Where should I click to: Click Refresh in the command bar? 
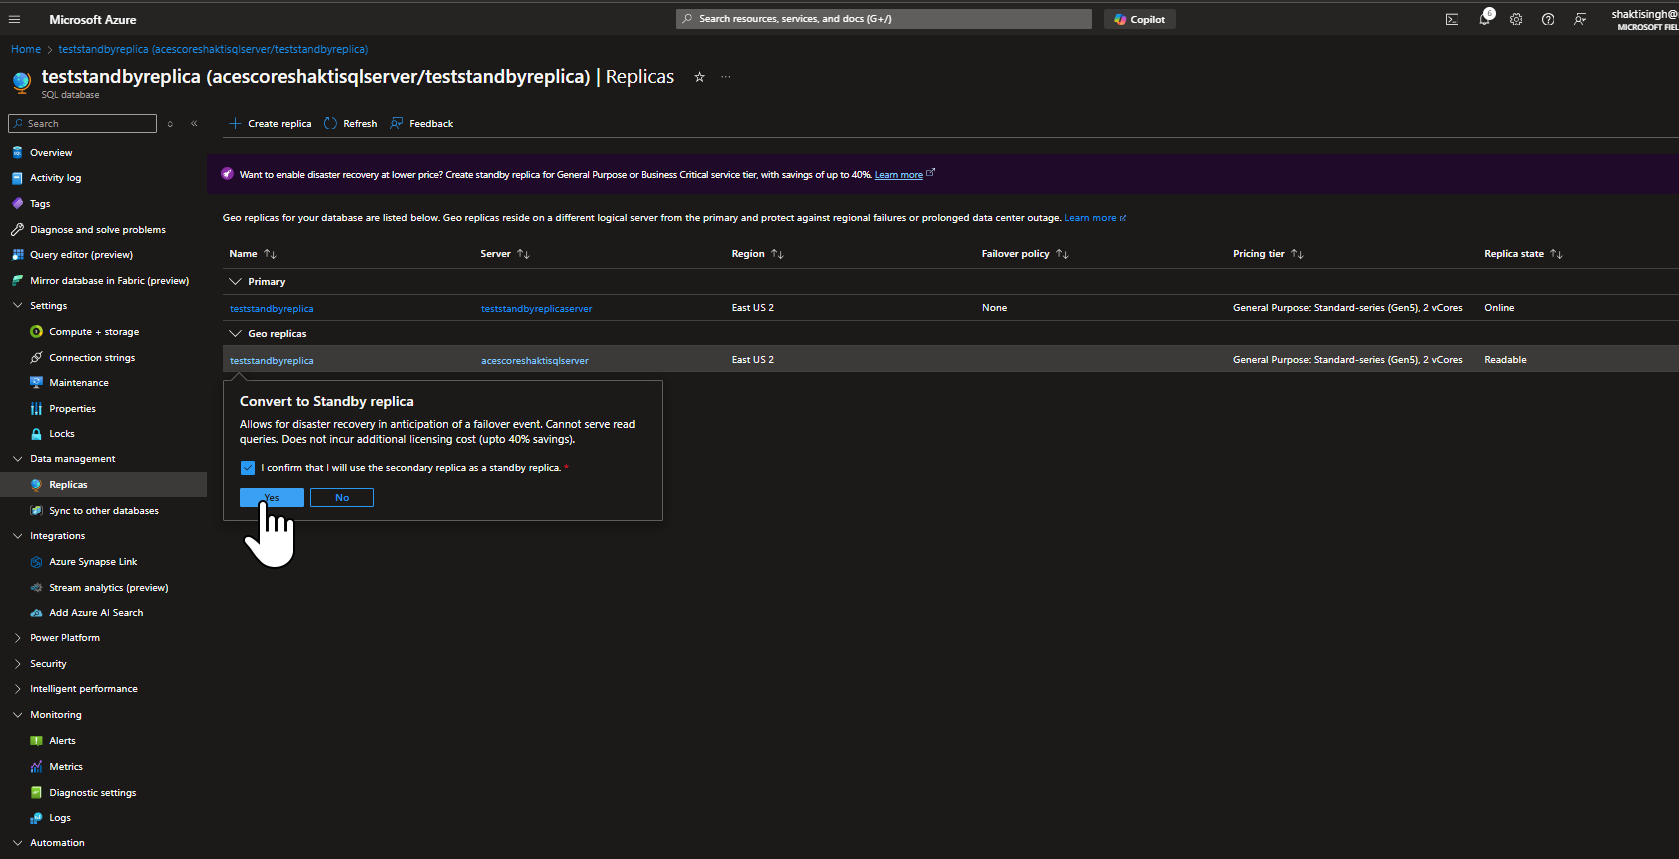(350, 124)
